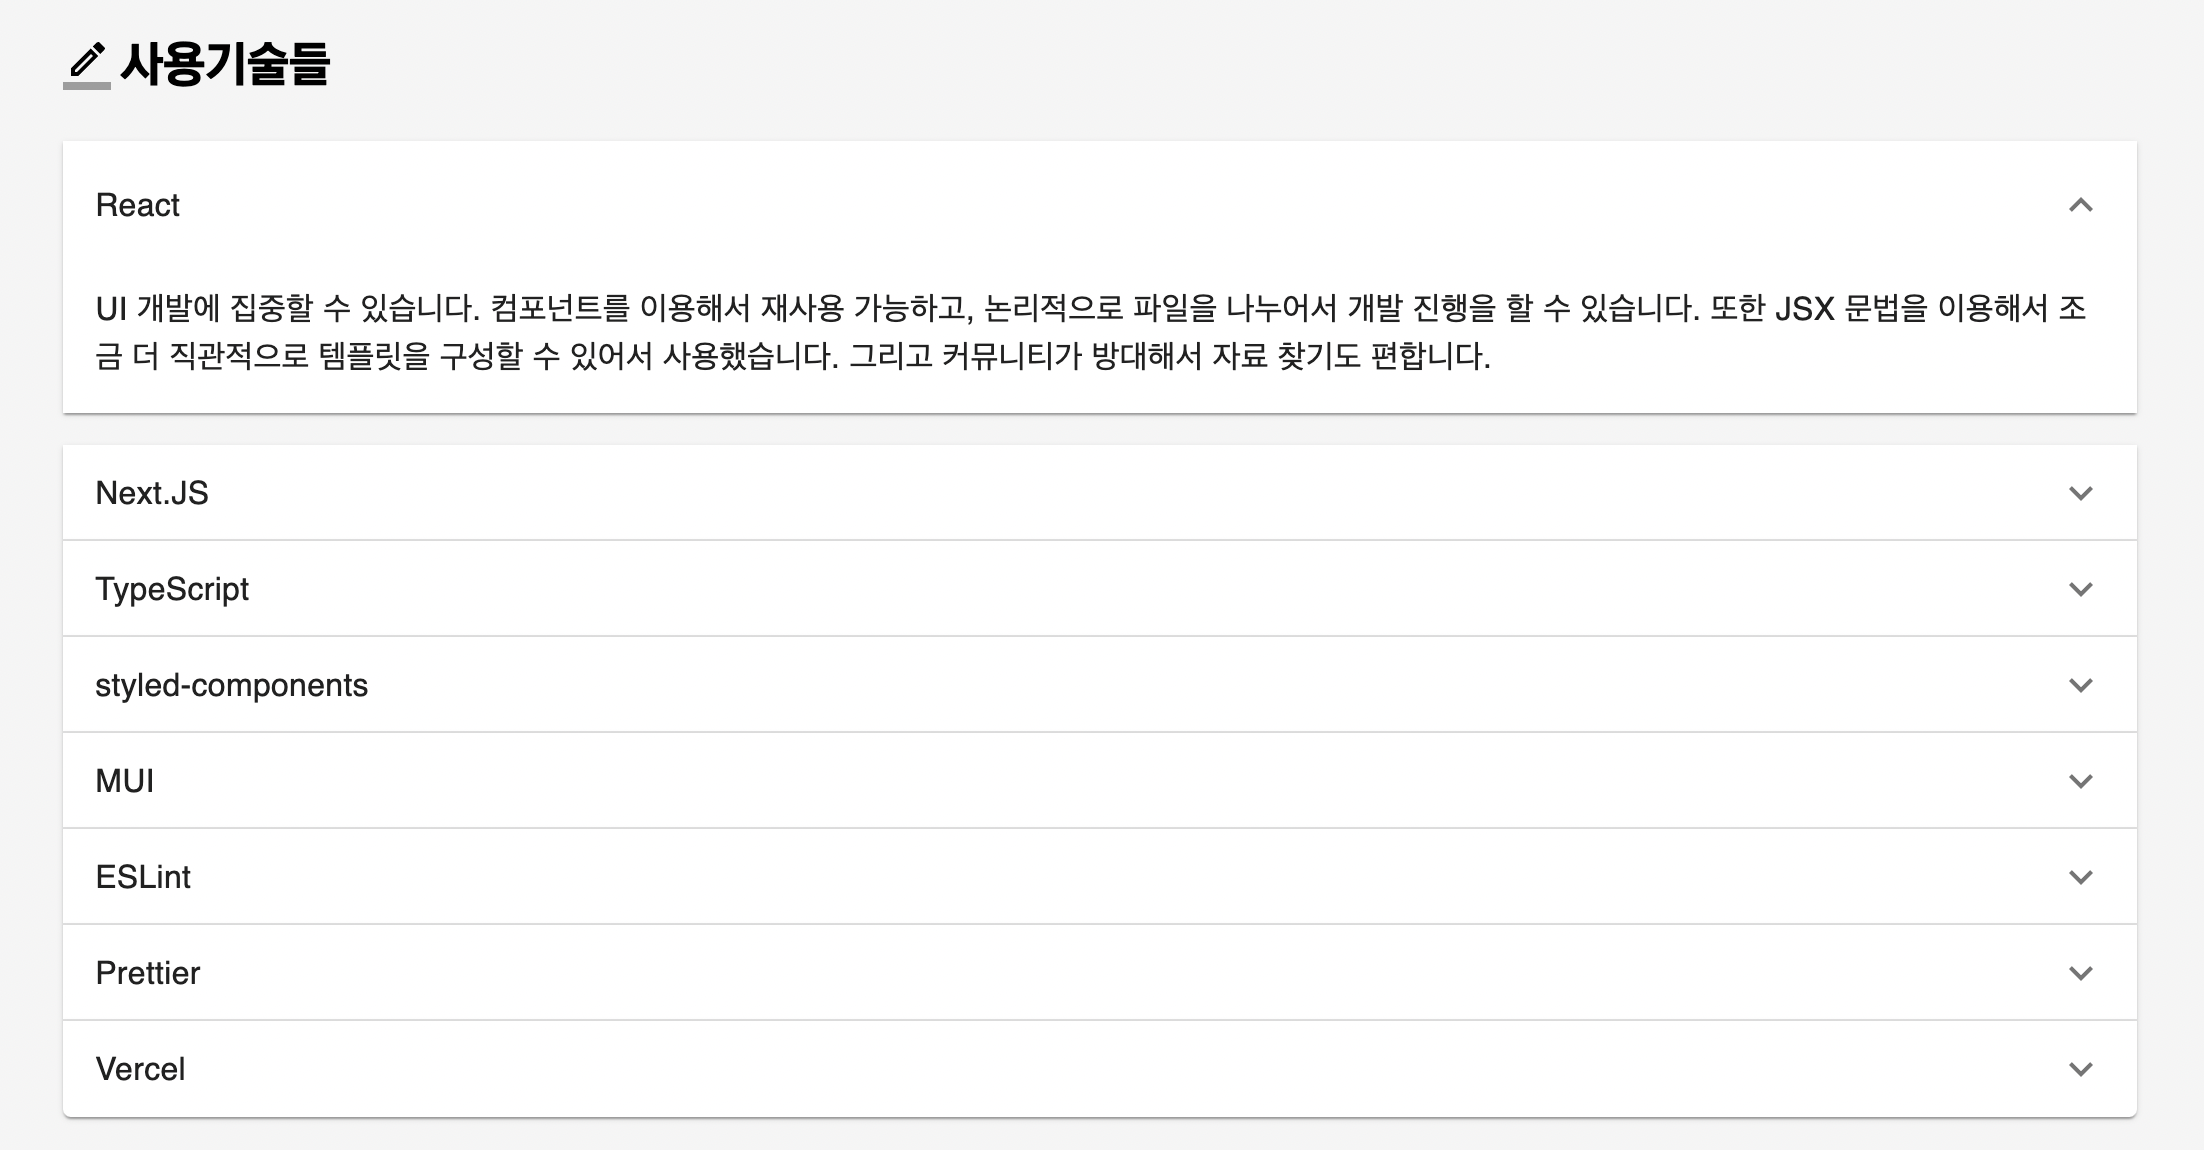Select the Prettier accordion label

coord(148,973)
